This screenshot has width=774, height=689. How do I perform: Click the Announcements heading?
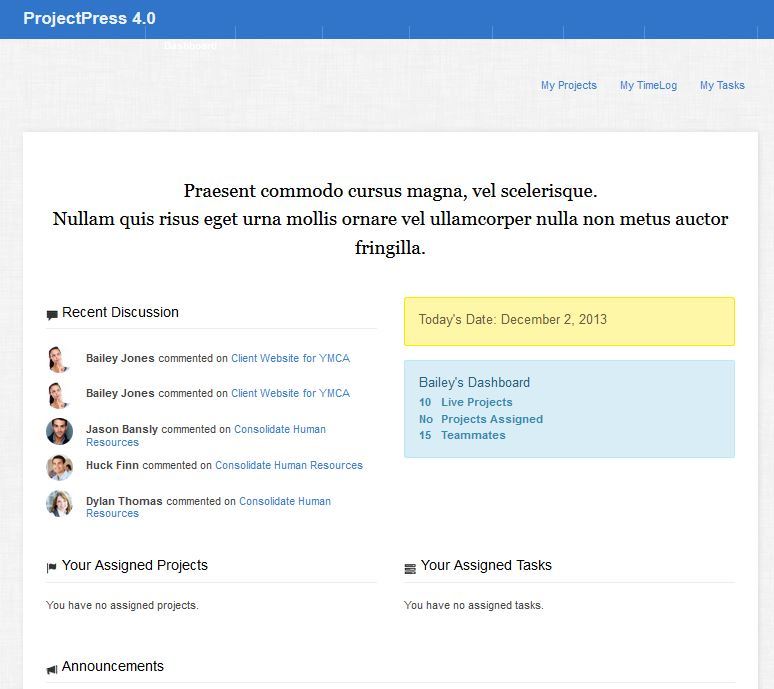click(113, 666)
